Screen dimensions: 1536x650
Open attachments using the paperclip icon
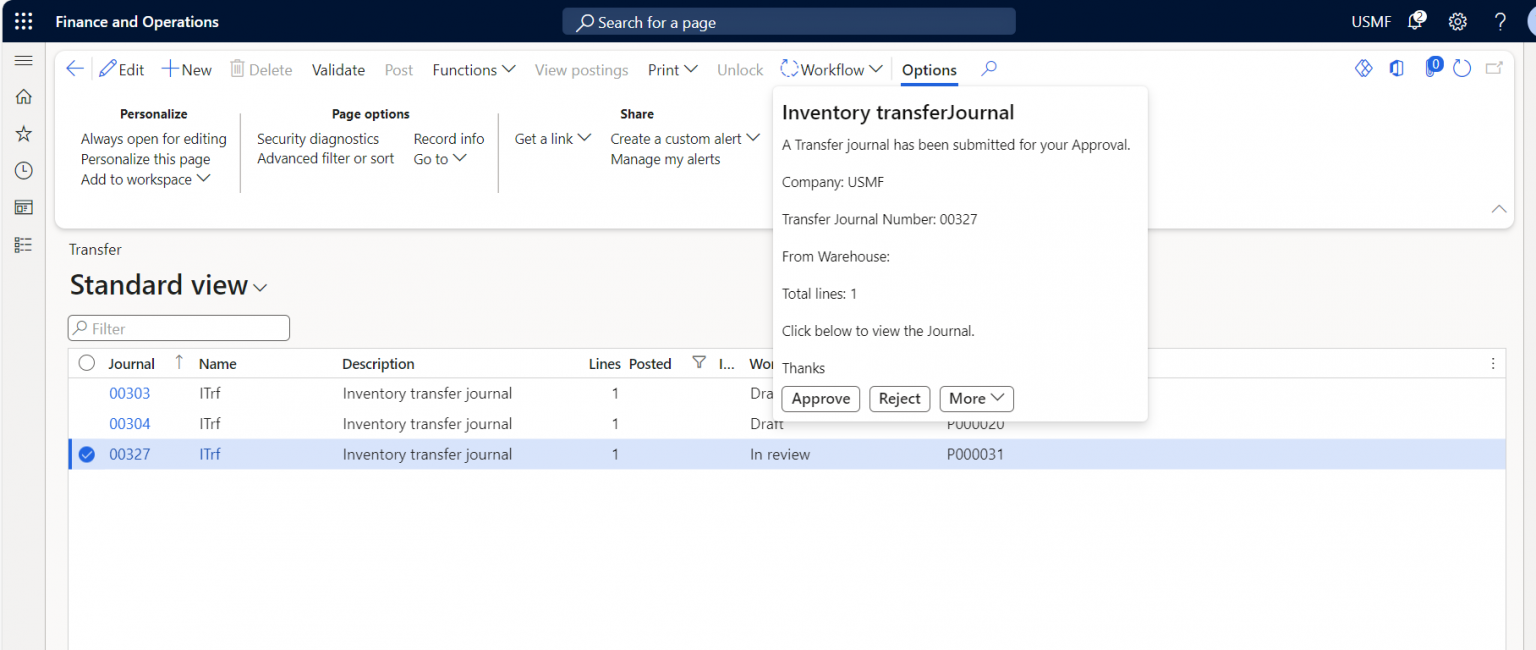1433,68
